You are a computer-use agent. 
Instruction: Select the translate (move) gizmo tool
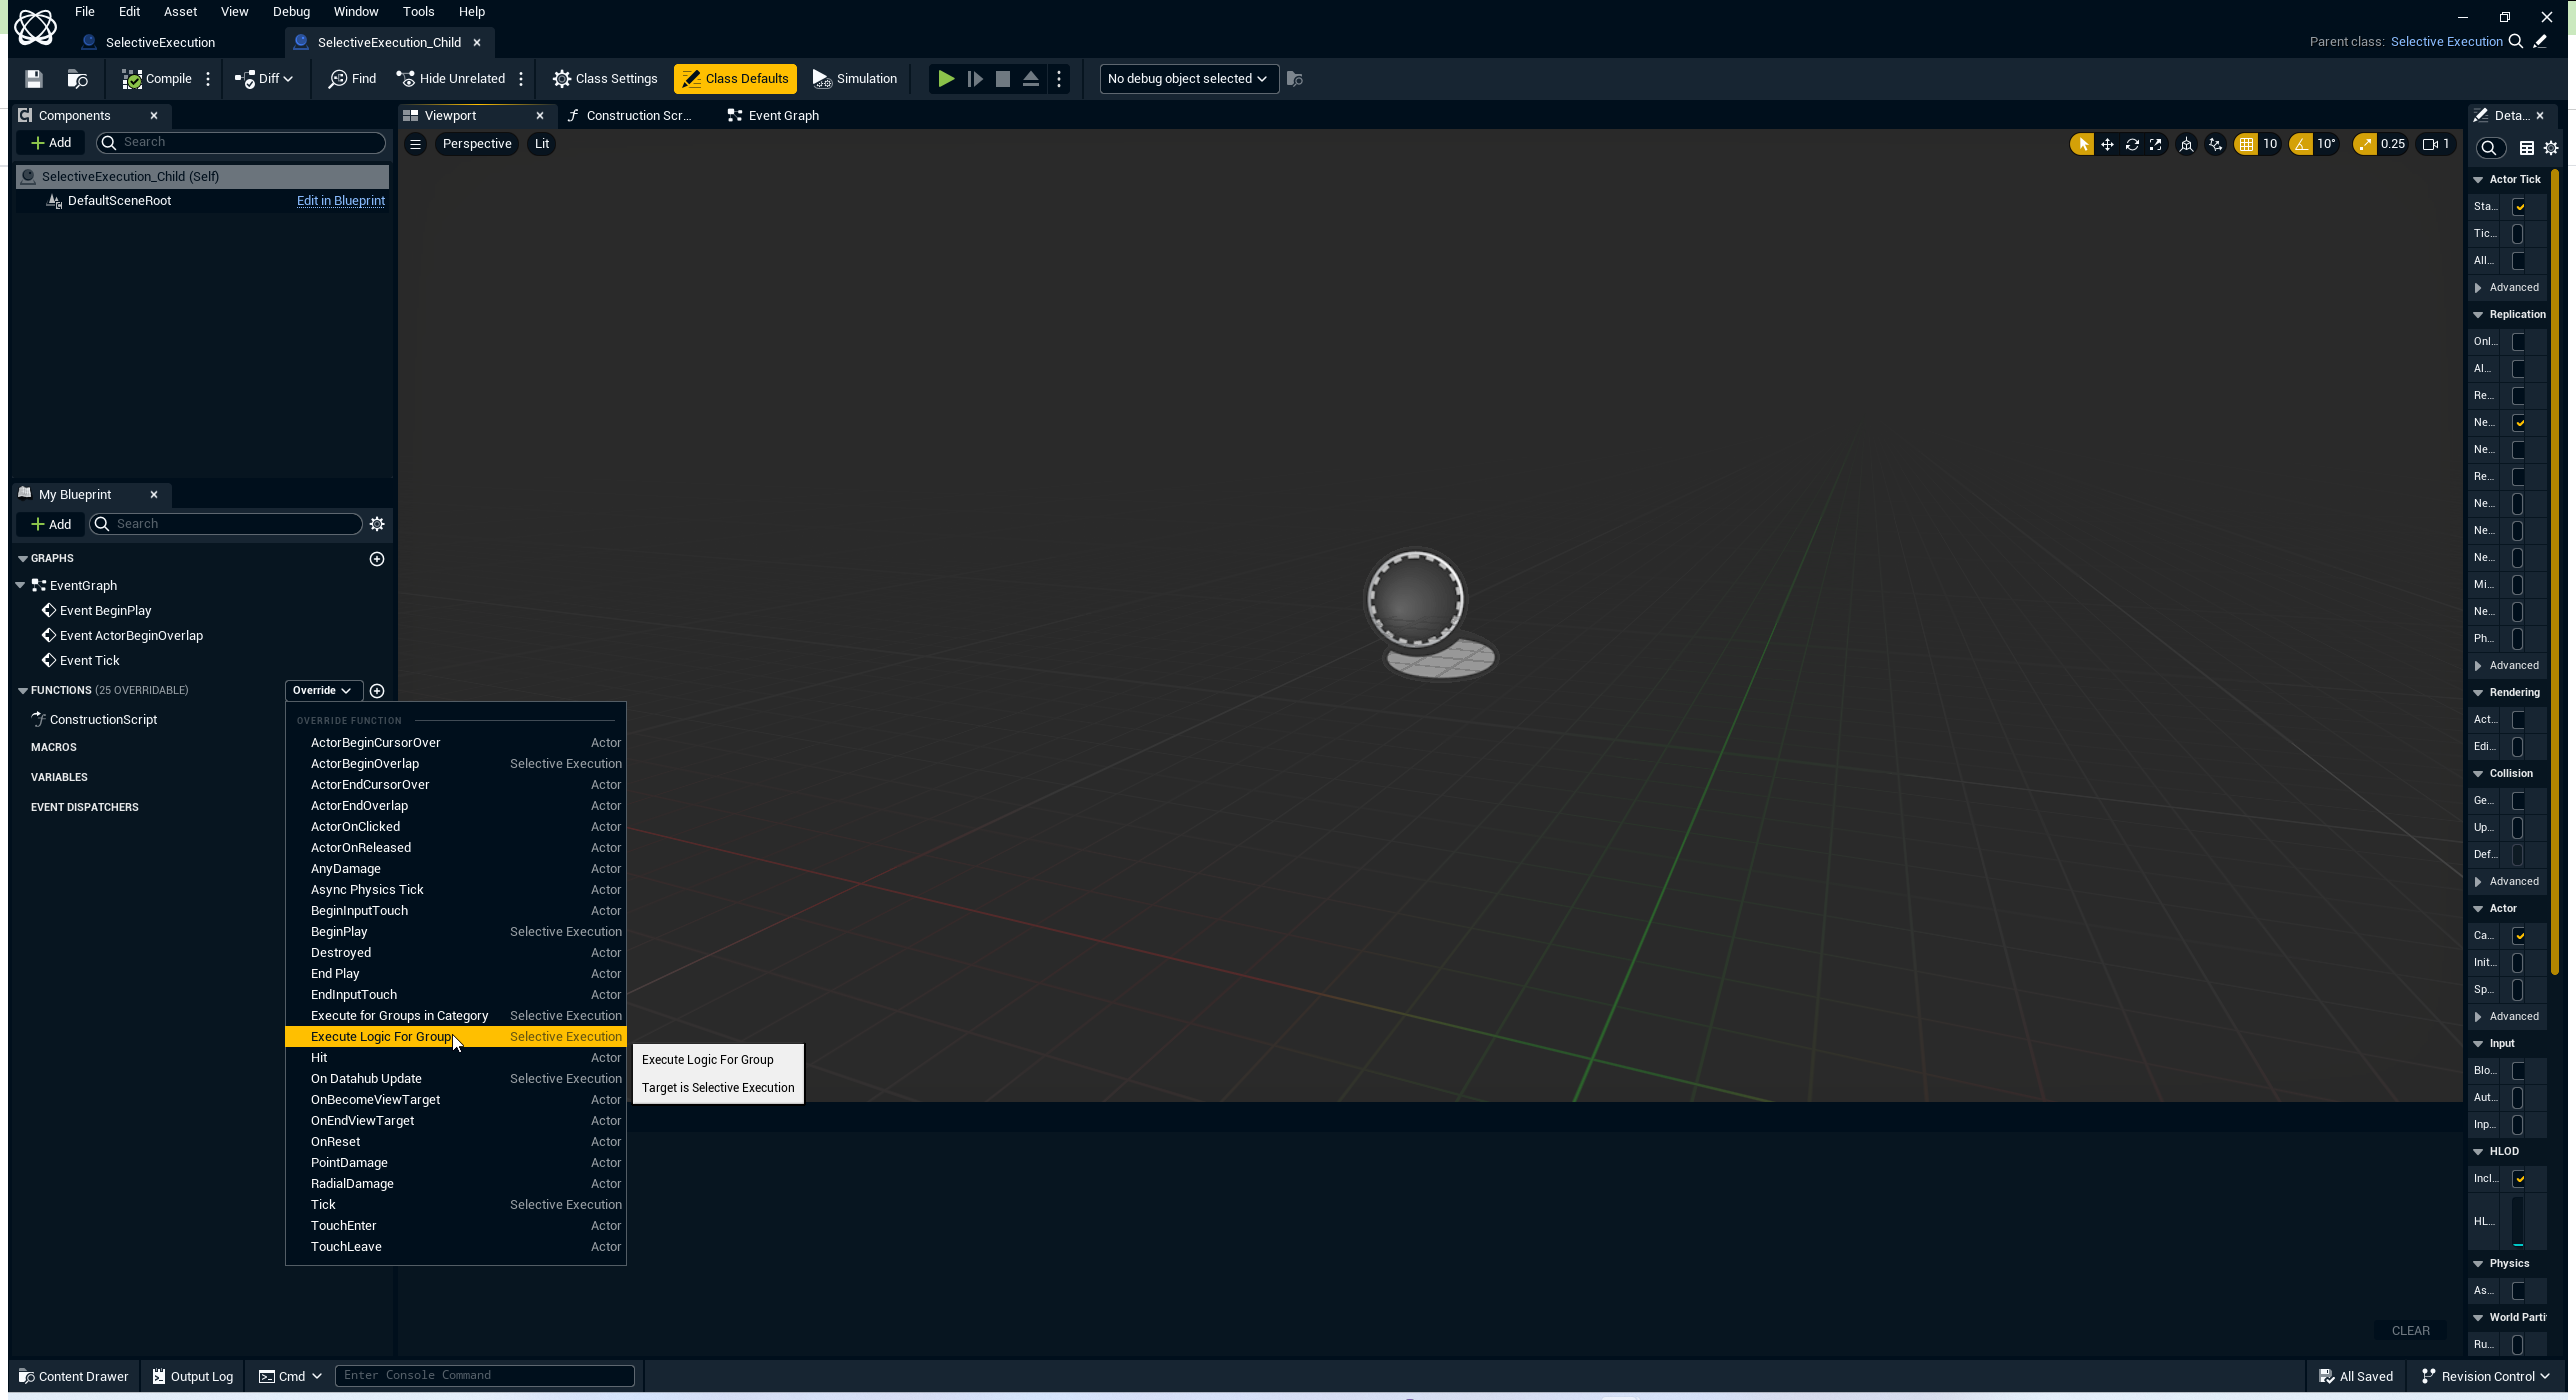pos(2107,144)
